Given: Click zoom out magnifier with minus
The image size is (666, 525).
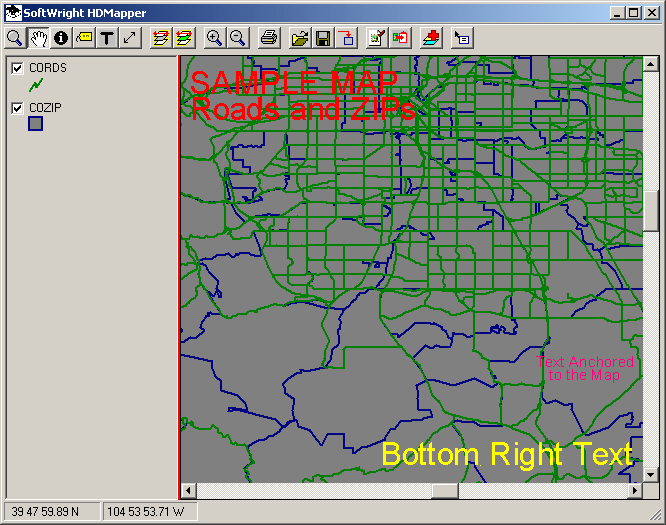Looking at the screenshot, I should coord(238,38).
